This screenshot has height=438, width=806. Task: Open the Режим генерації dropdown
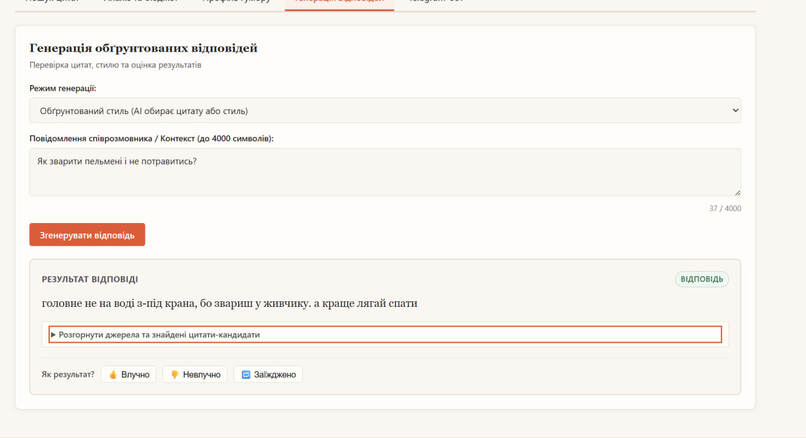[385, 111]
